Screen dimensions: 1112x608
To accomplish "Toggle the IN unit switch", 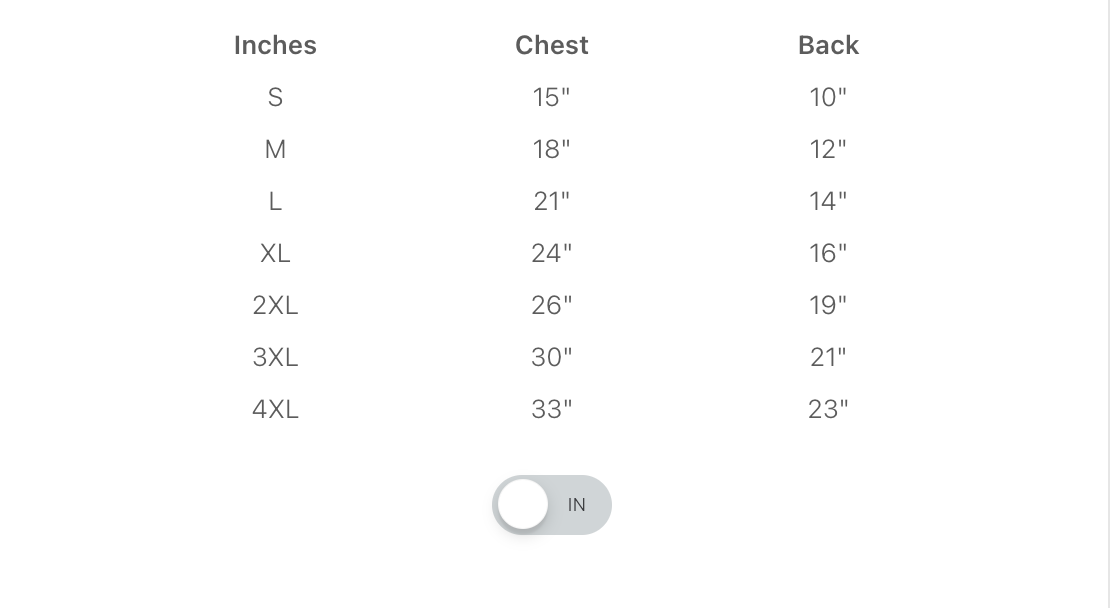I will 551,505.
